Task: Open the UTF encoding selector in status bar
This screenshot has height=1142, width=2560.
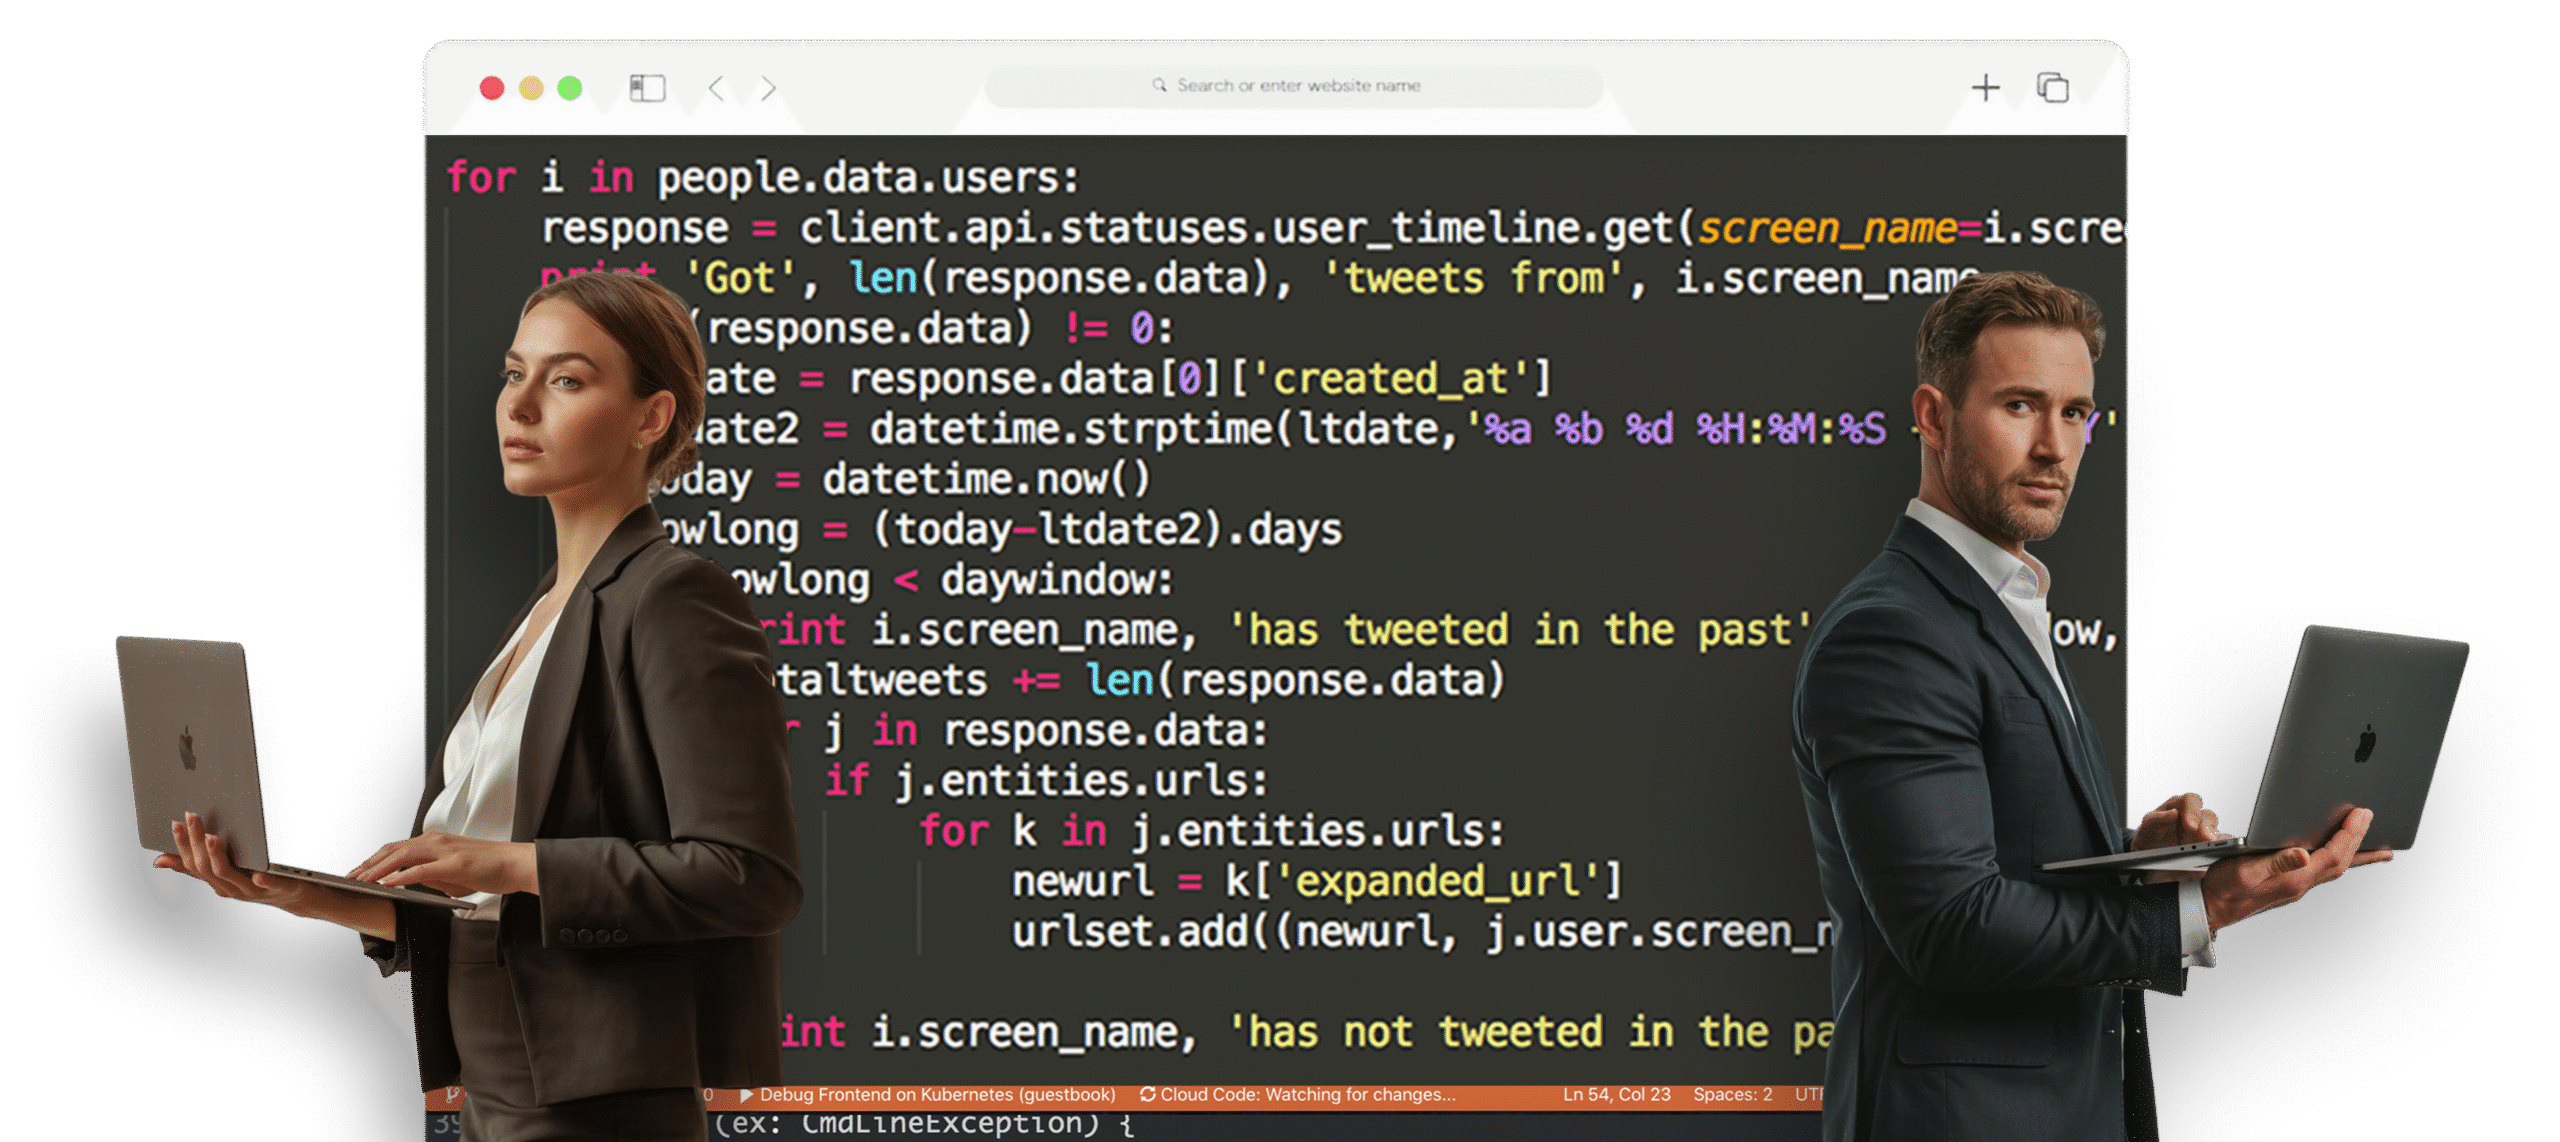Action: [x=1808, y=1094]
